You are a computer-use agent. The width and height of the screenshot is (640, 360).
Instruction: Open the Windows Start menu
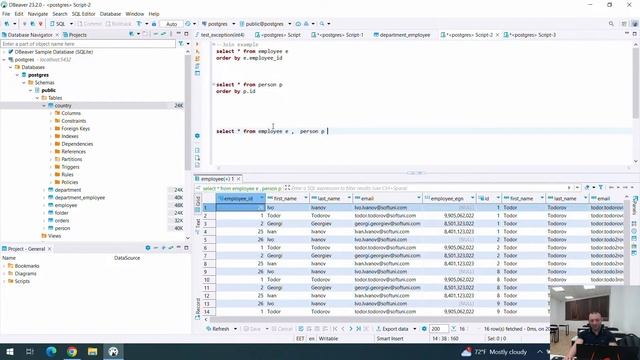[10, 351]
